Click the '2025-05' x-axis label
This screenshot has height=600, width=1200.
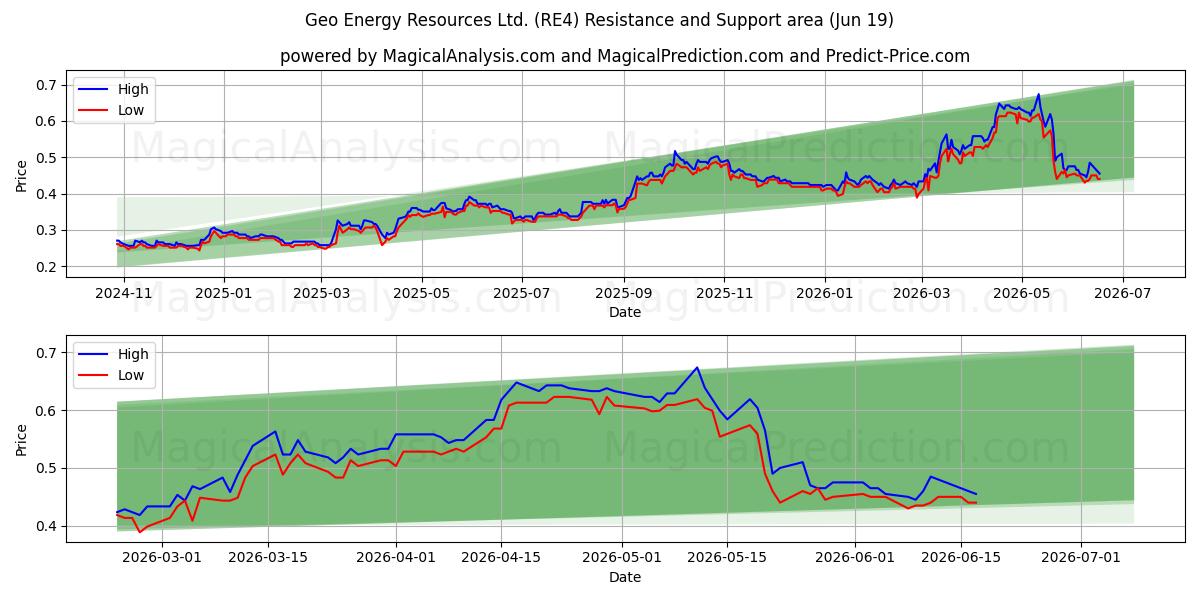[x=421, y=295]
